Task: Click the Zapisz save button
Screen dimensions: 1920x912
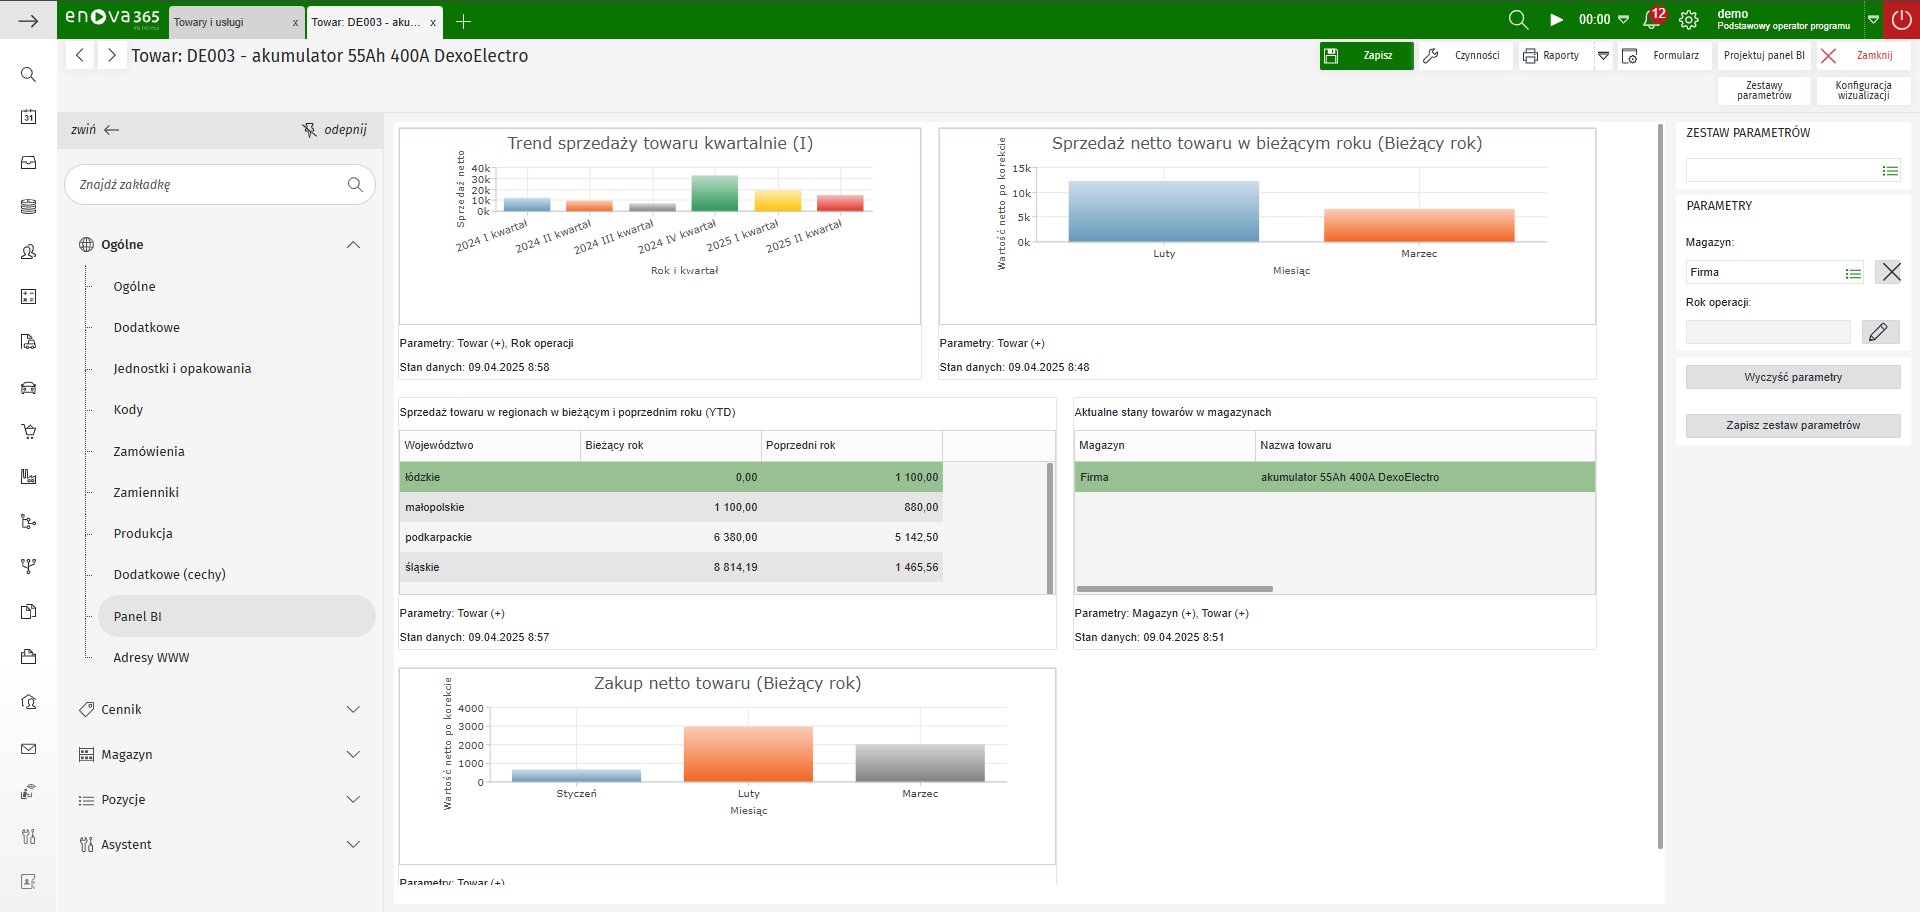Action: (1366, 56)
